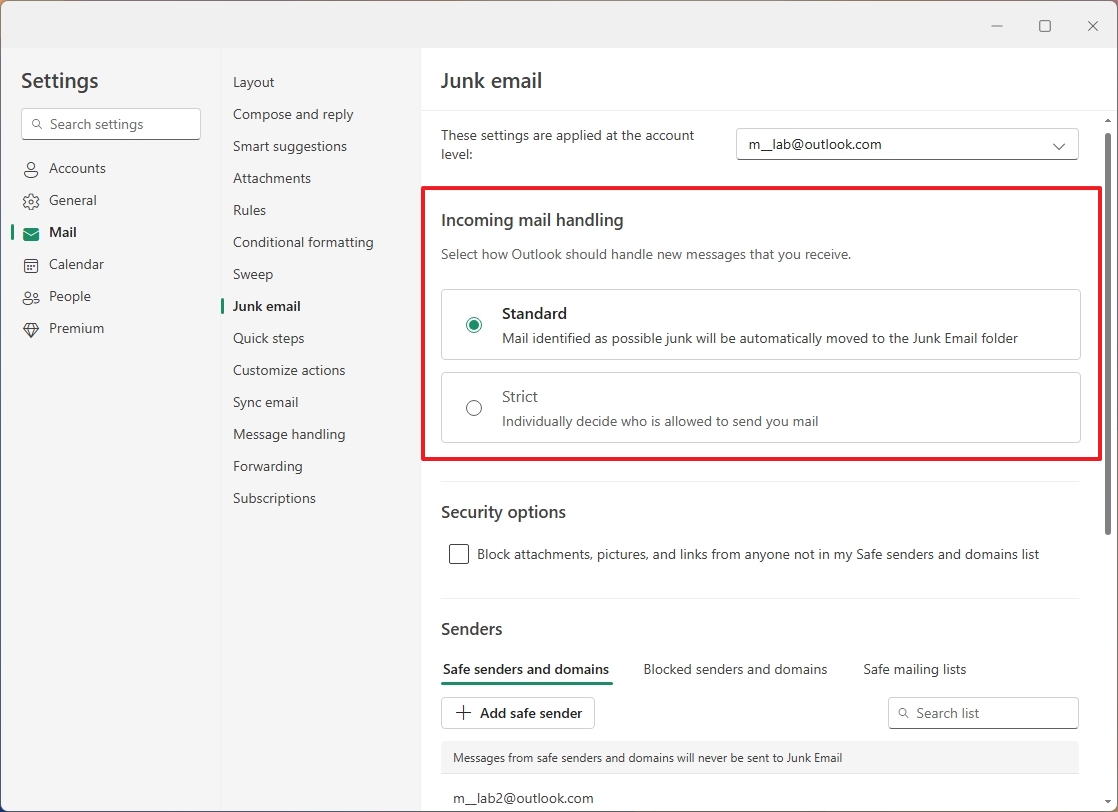Close the Settings window
Screen dimensions: 1118x812
(x=1092, y=26)
